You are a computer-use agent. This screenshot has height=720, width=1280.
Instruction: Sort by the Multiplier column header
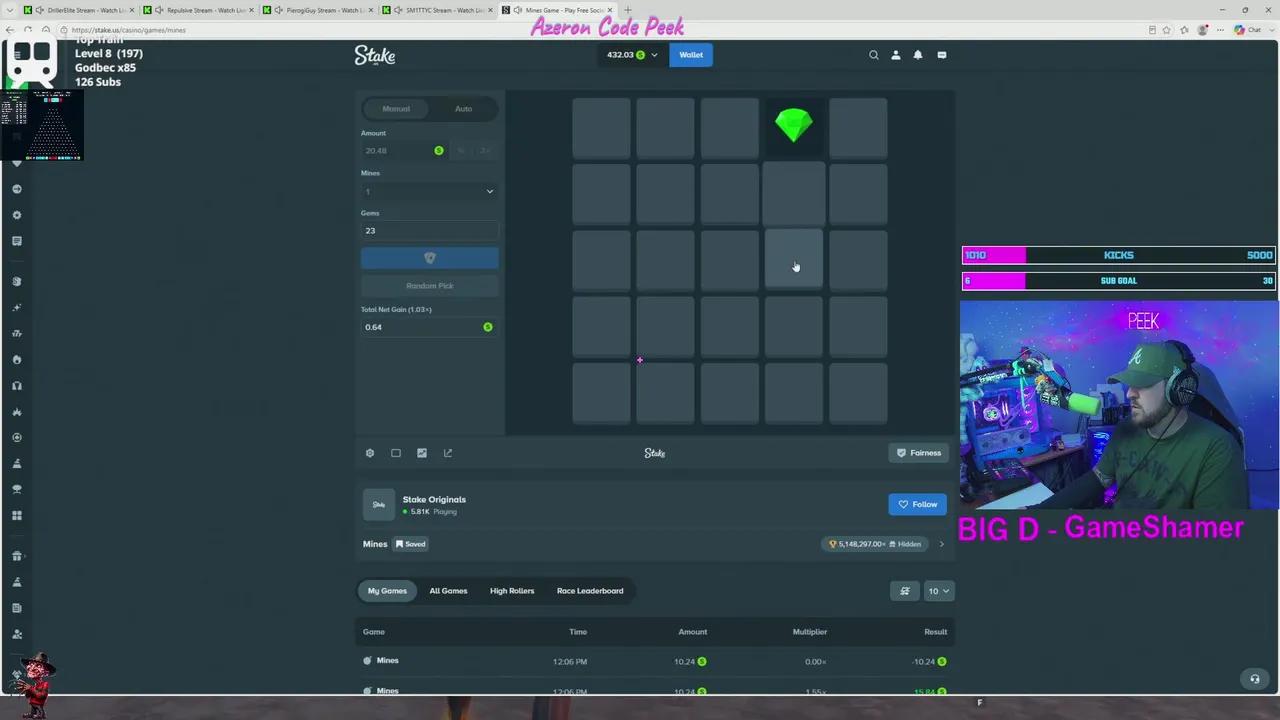[x=810, y=632]
